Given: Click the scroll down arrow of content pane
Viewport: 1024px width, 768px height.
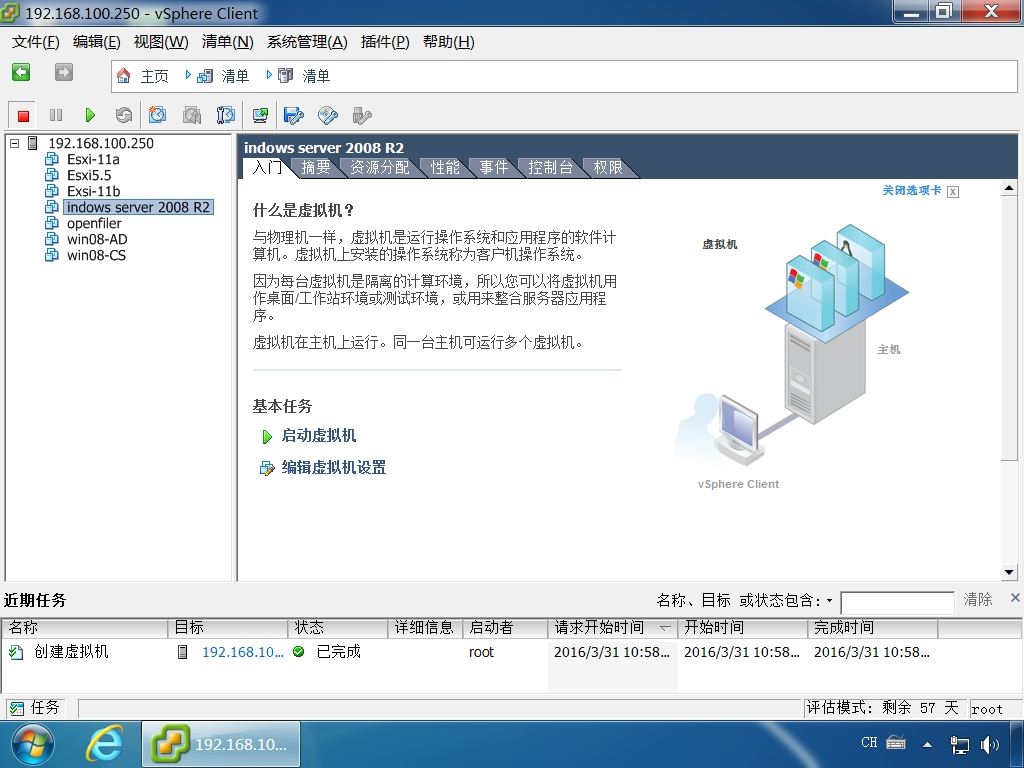Looking at the screenshot, I should click(1009, 572).
